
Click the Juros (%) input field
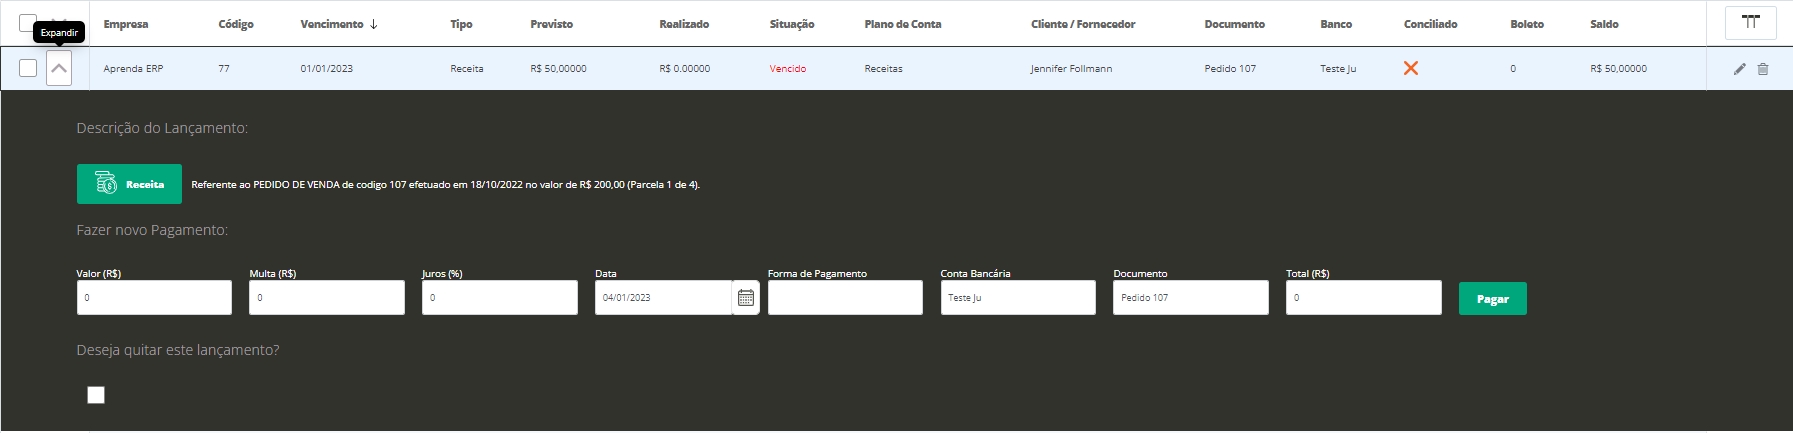(499, 298)
